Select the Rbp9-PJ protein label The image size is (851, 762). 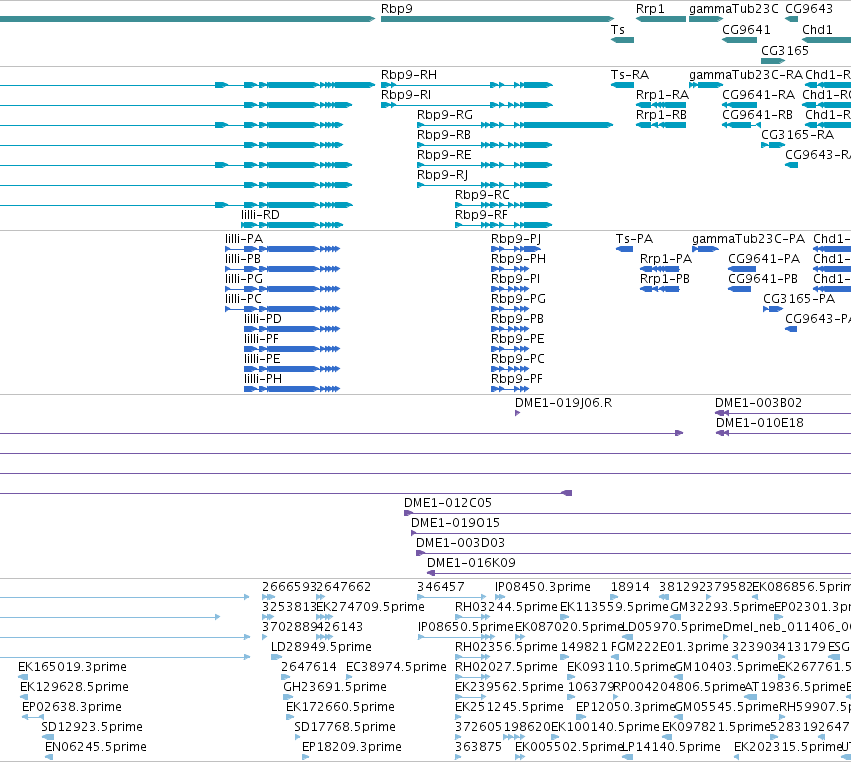point(516,239)
